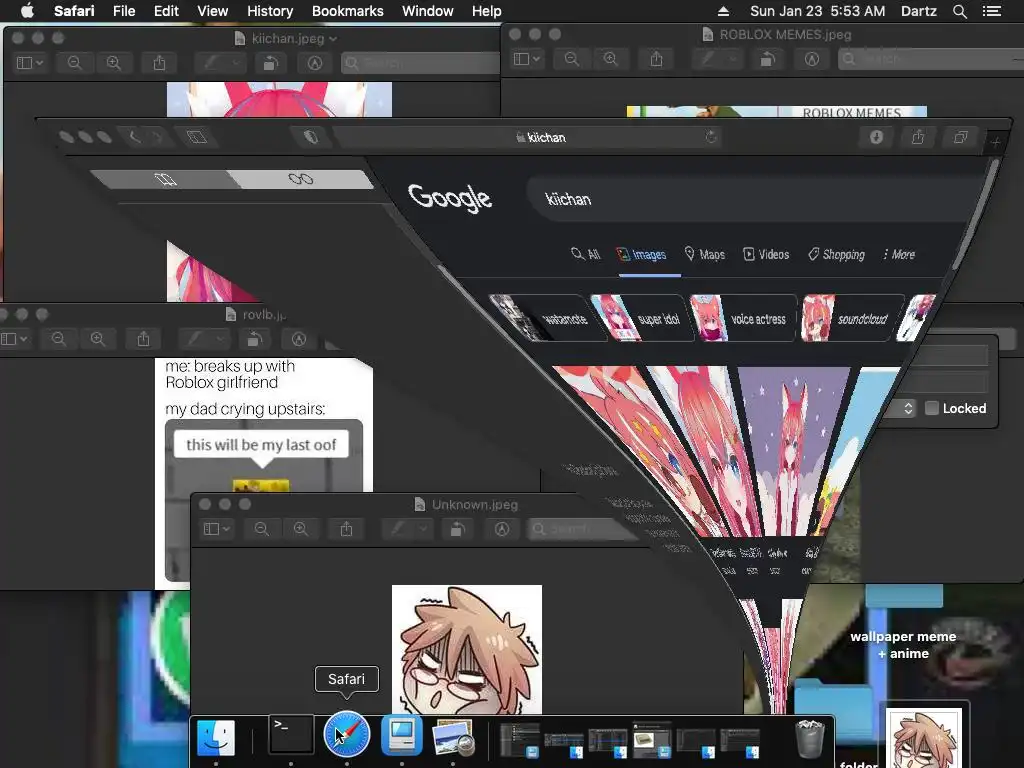Rotate the rovlb image
The width and height of the screenshot is (1024, 768).
point(255,339)
